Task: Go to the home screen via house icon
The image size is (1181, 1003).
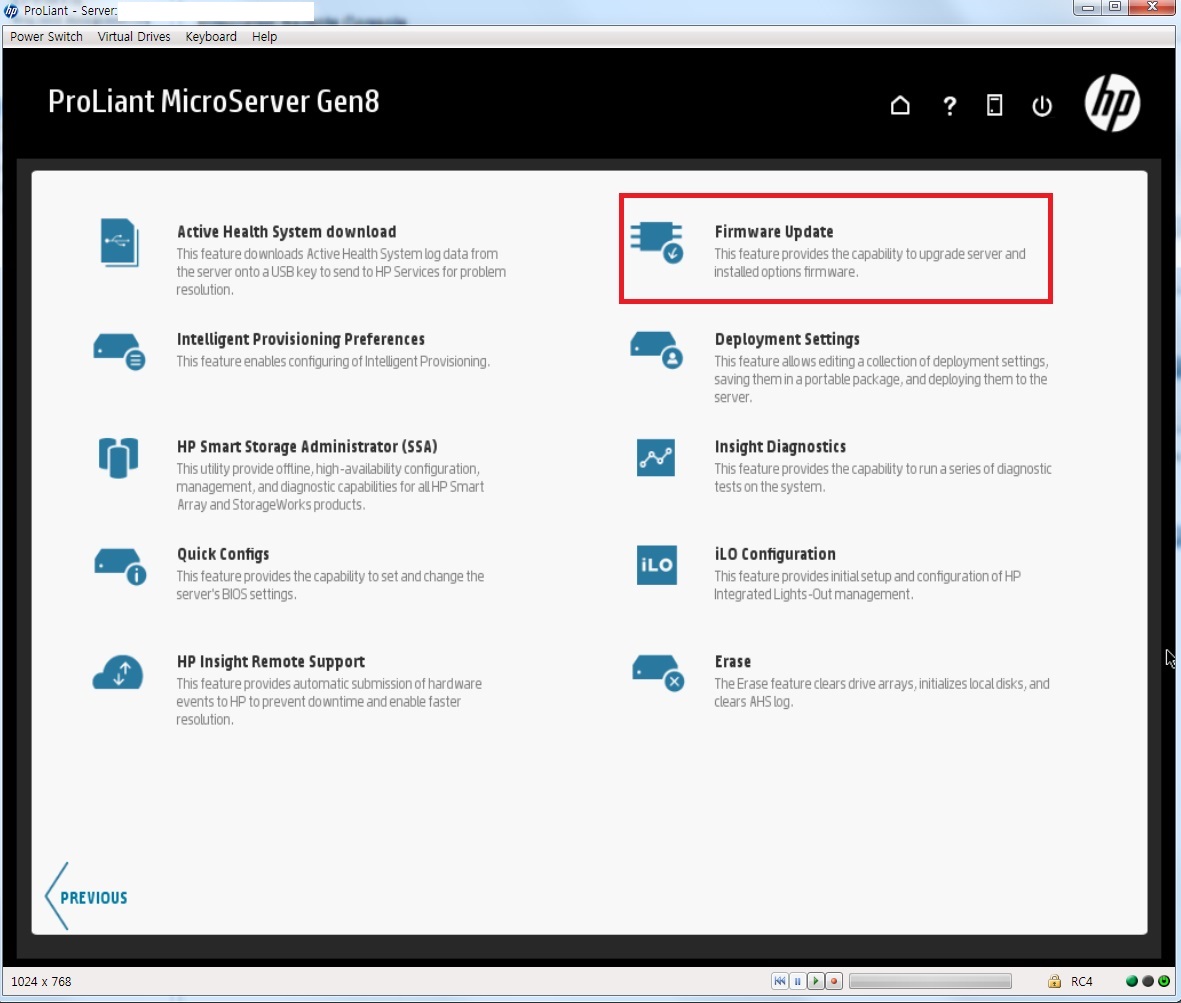Action: click(x=900, y=105)
